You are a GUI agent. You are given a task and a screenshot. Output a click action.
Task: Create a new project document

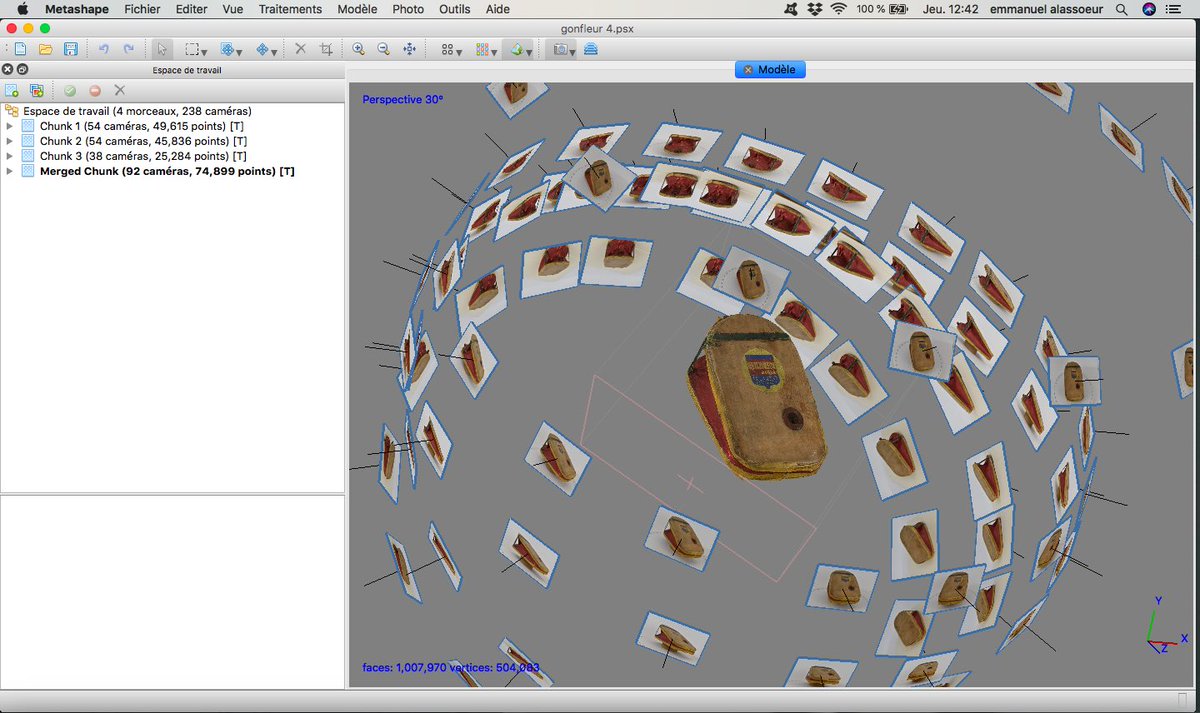tap(20, 49)
